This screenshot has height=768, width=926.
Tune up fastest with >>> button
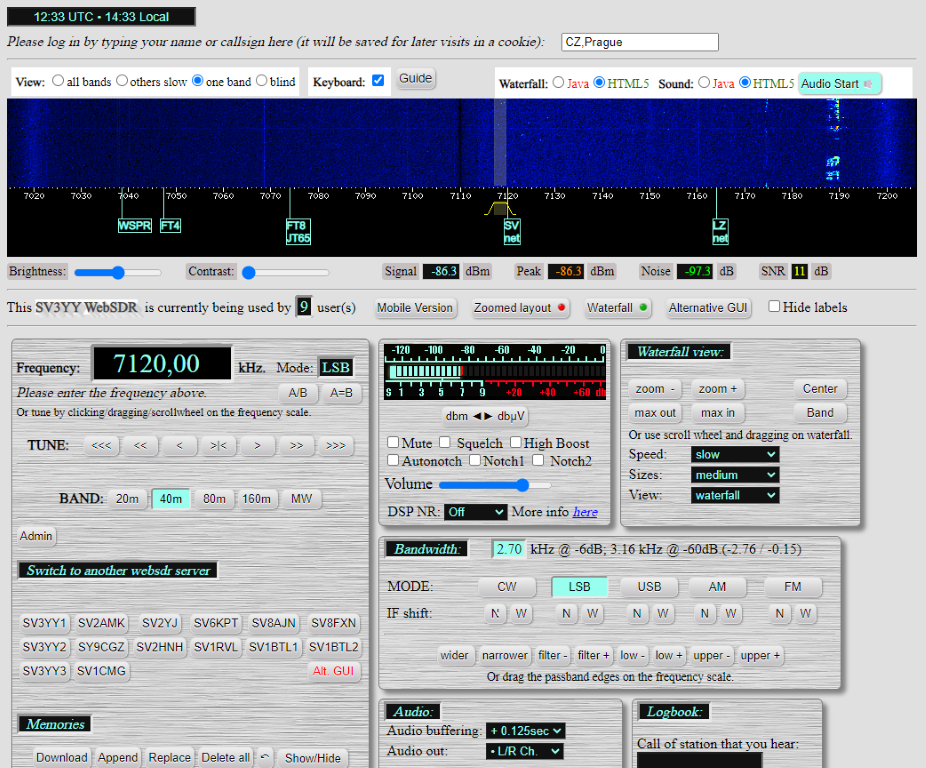[x=335, y=445]
